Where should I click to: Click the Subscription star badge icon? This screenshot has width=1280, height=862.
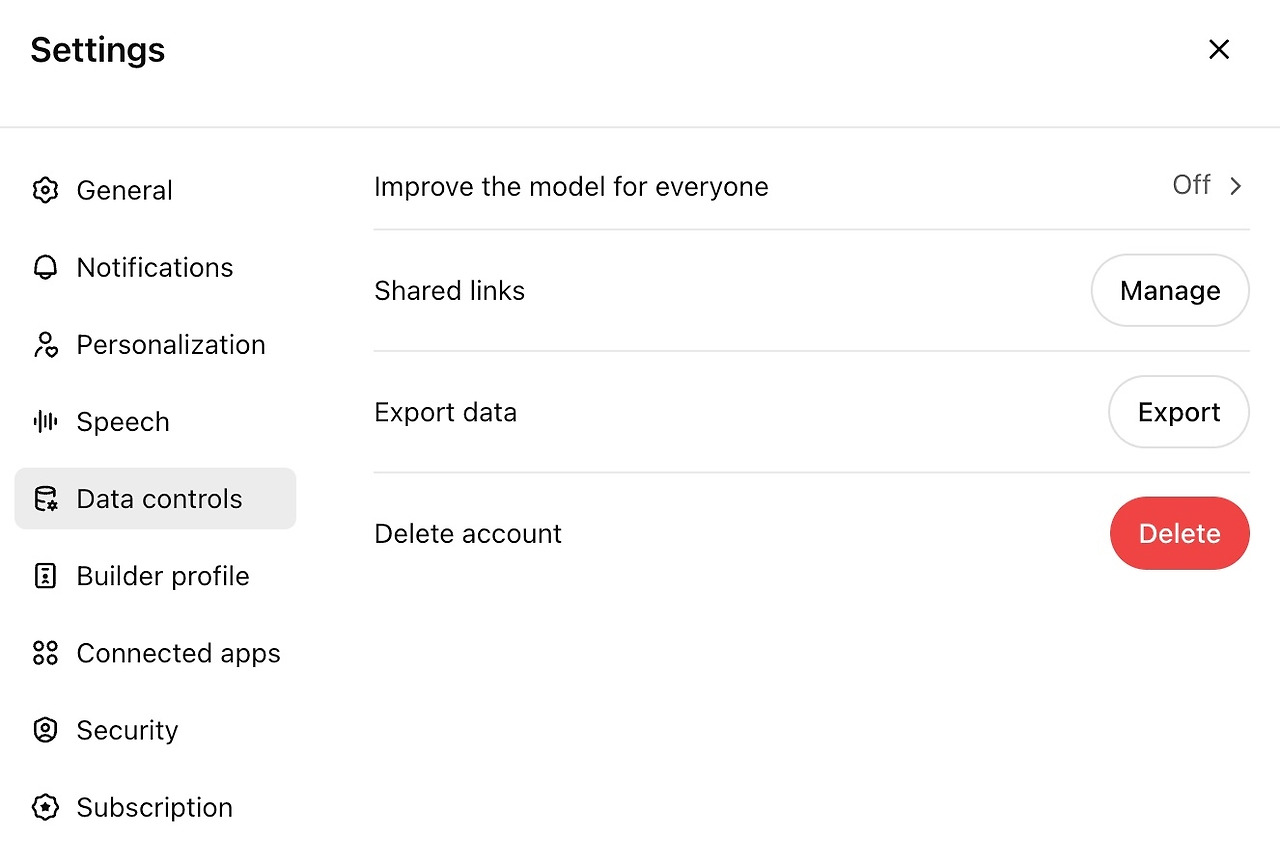(x=45, y=807)
